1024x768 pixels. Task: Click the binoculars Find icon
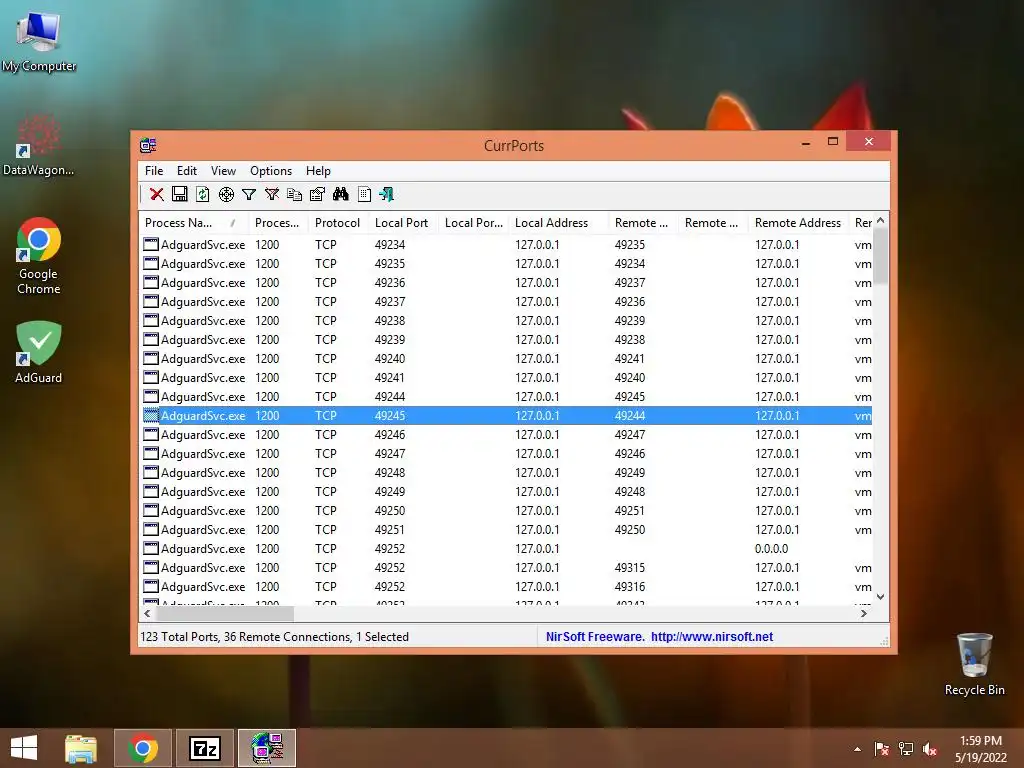(x=340, y=194)
